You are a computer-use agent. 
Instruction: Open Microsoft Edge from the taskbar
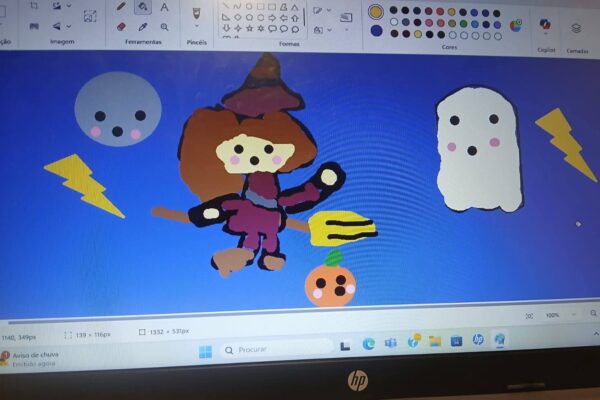[x=368, y=343]
